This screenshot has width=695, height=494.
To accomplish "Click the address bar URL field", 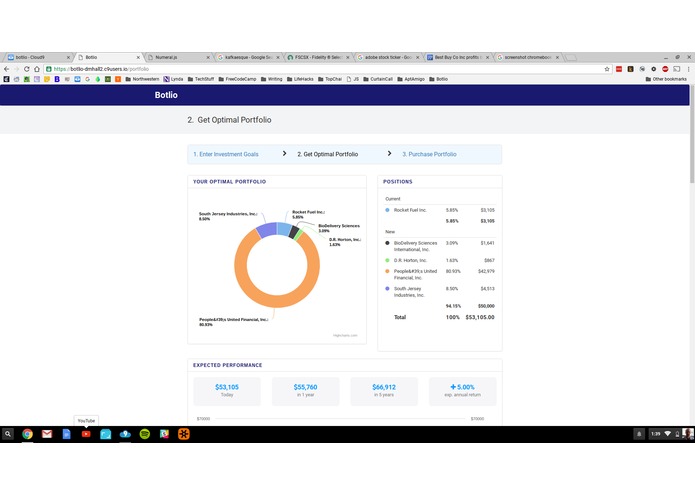I will 328,69.
